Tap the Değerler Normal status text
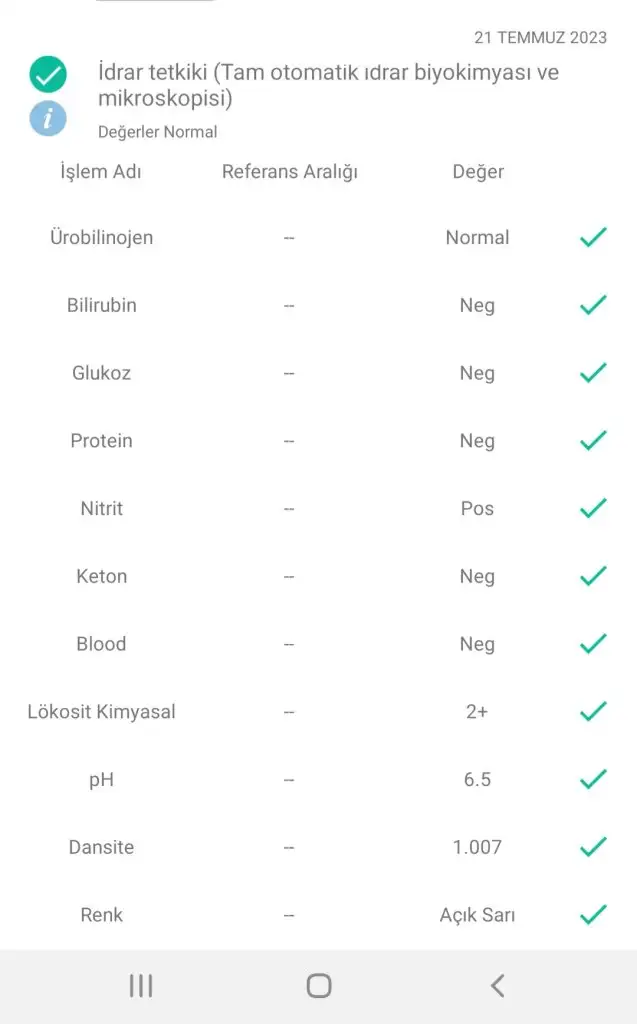The height and width of the screenshot is (1024, 637). [x=157, y=132]
